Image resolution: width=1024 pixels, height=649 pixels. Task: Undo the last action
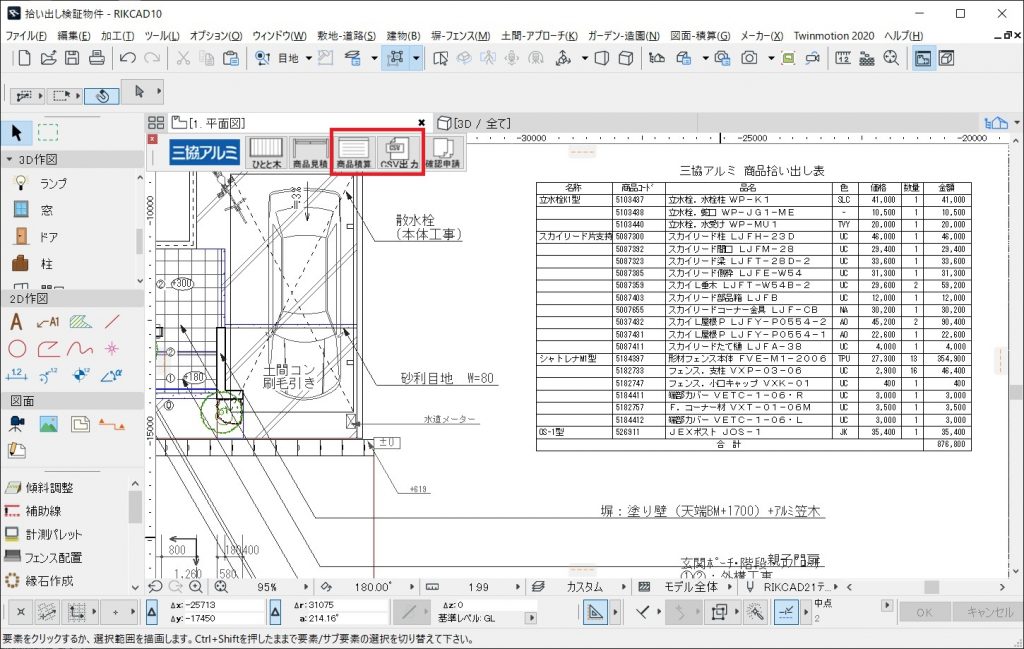pyautogui.click(x=127, y=58)
